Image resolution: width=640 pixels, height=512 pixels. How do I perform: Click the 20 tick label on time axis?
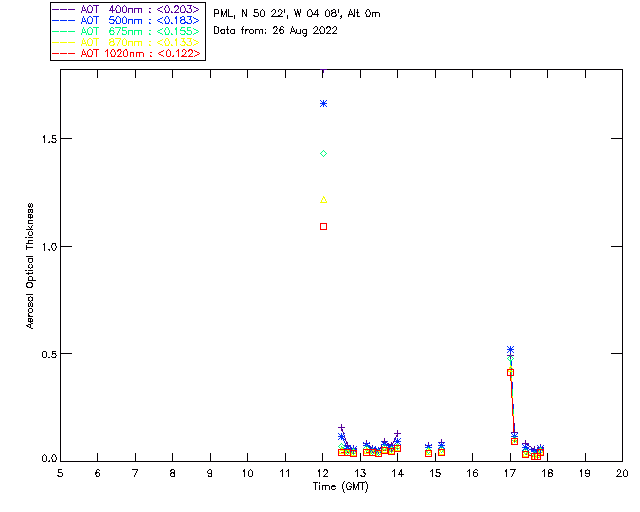tap(621, 472)
